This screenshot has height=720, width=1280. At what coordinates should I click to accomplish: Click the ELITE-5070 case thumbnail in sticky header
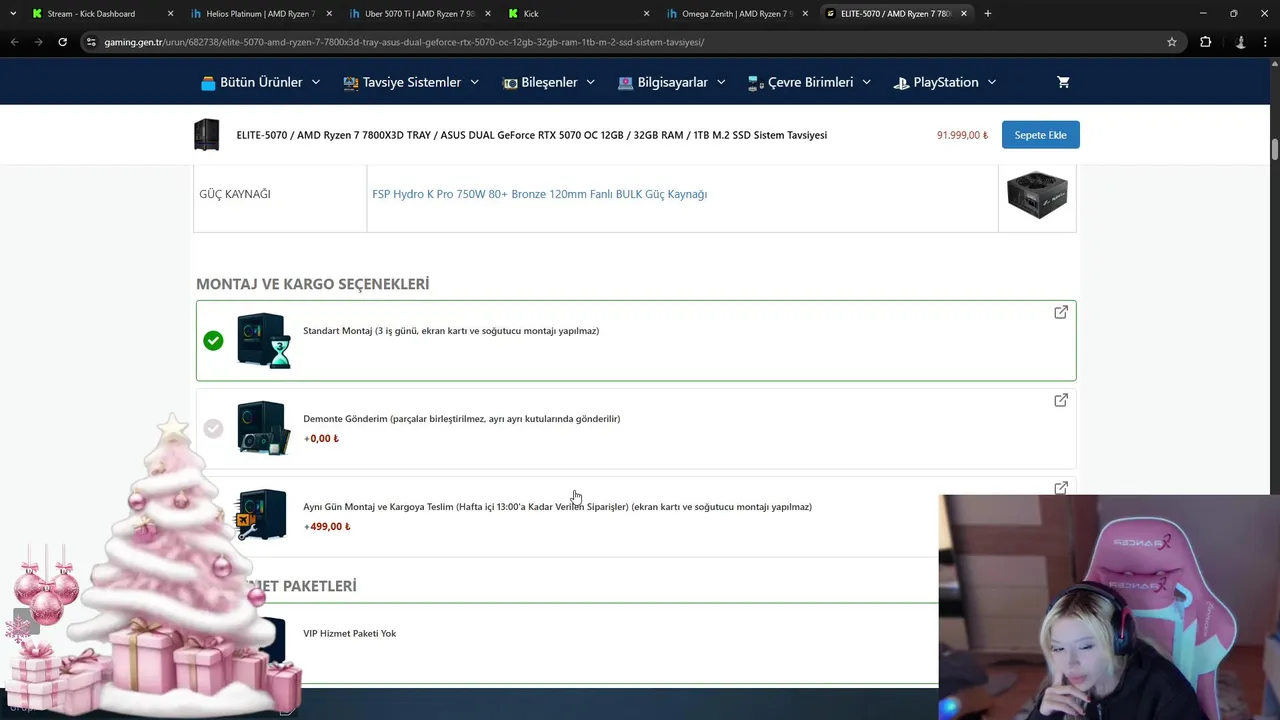pyautogui.click(x=207, y=135)
